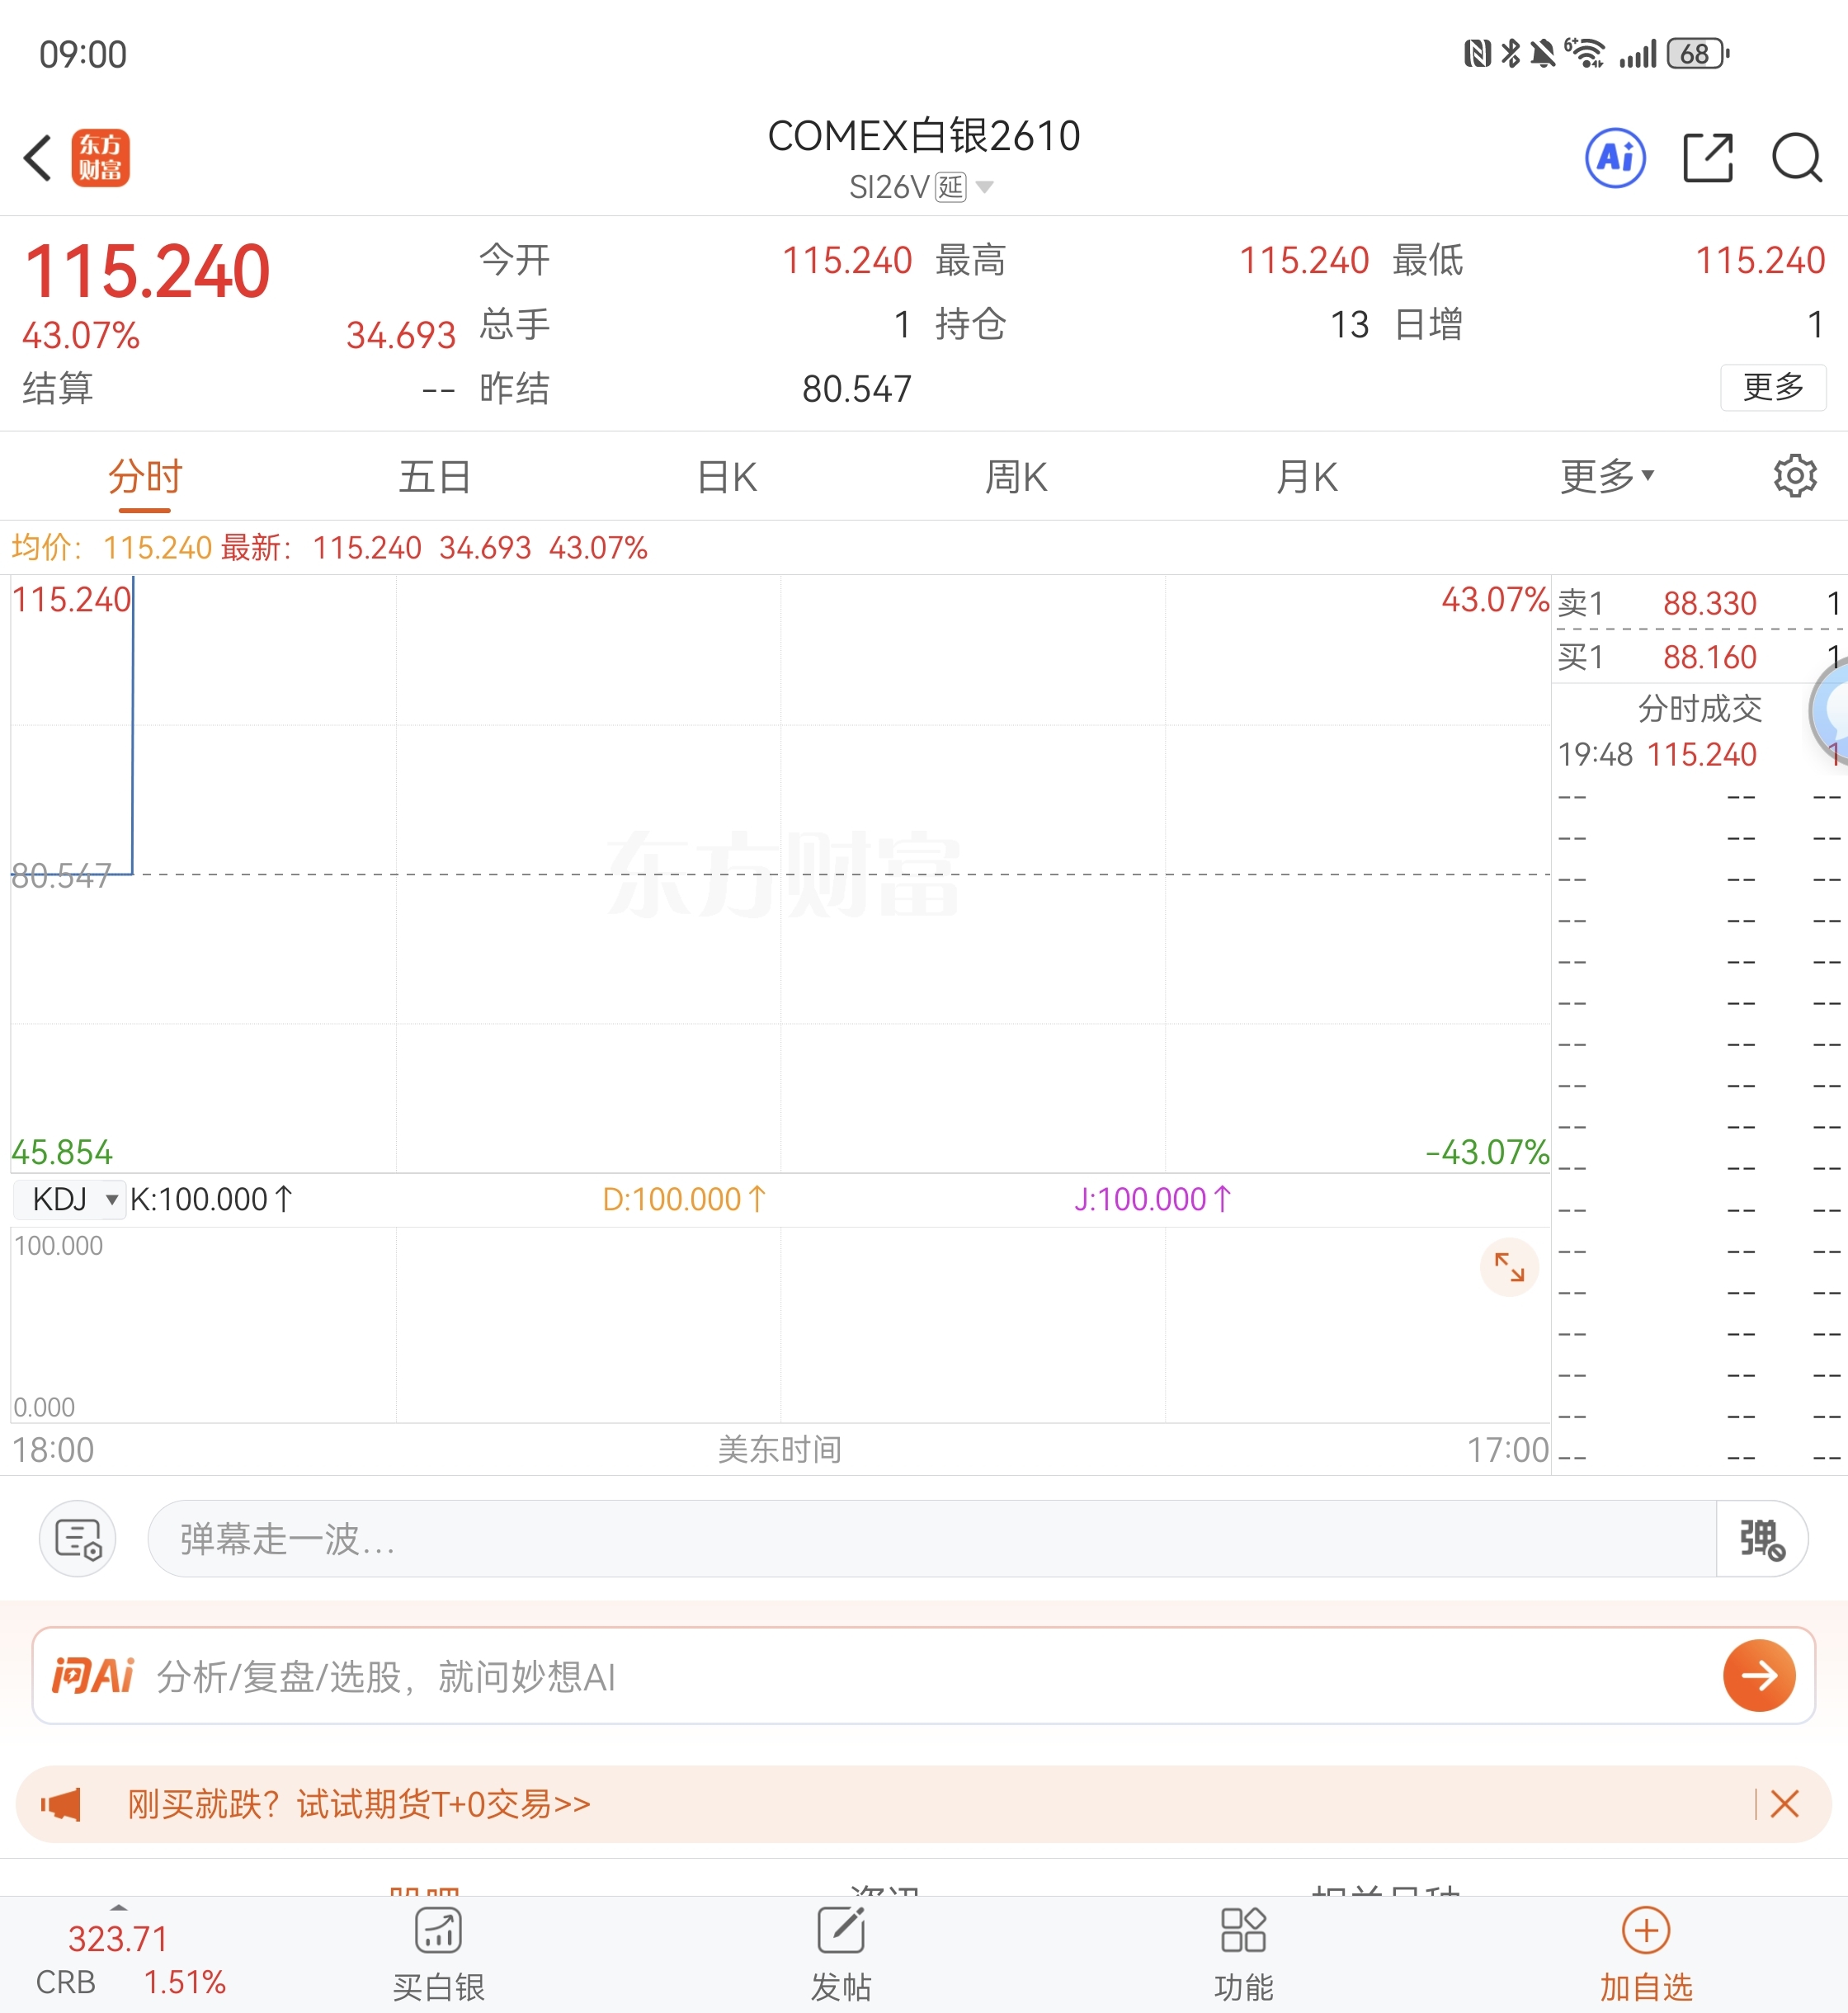Tap the share icon in header
1848x2013 pixels.
point(1707,158)
